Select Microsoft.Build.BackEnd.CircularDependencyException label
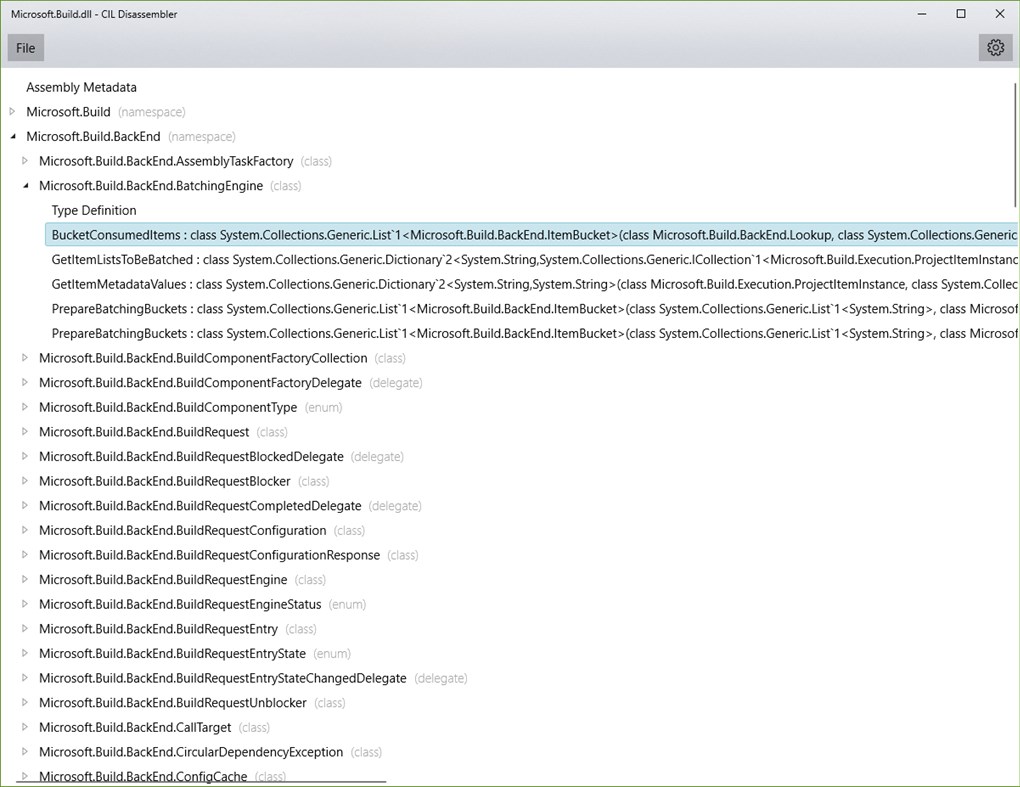The width and height of the screenshot is (1020, 787). click(x=191, y=752)
